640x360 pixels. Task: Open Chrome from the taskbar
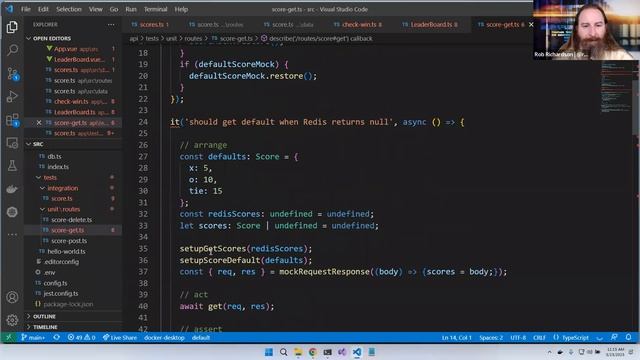313,352
